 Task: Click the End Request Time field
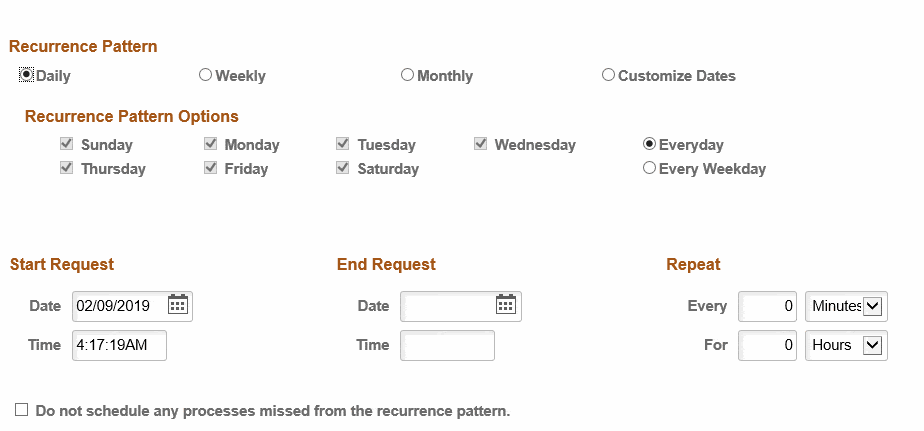pyautogui.click(x=447, y=345)
